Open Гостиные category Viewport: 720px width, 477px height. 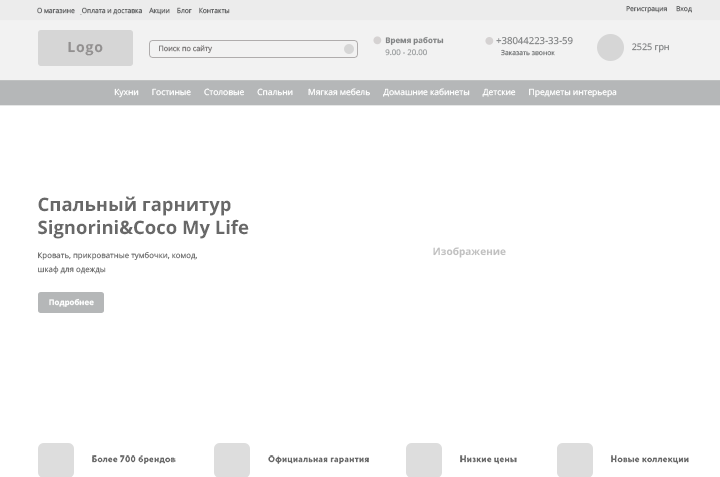171,92
